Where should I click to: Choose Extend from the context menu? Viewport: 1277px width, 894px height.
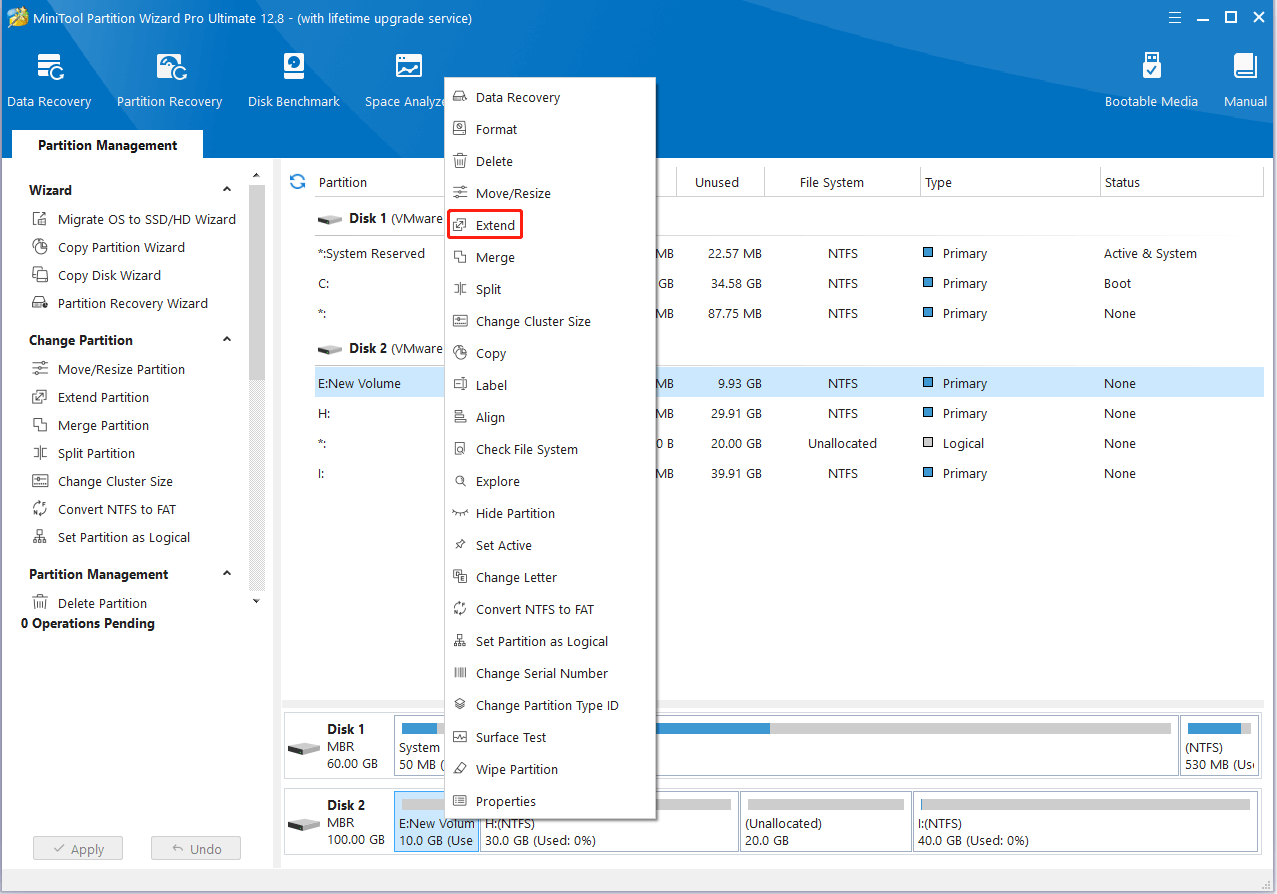click(495, 225)
